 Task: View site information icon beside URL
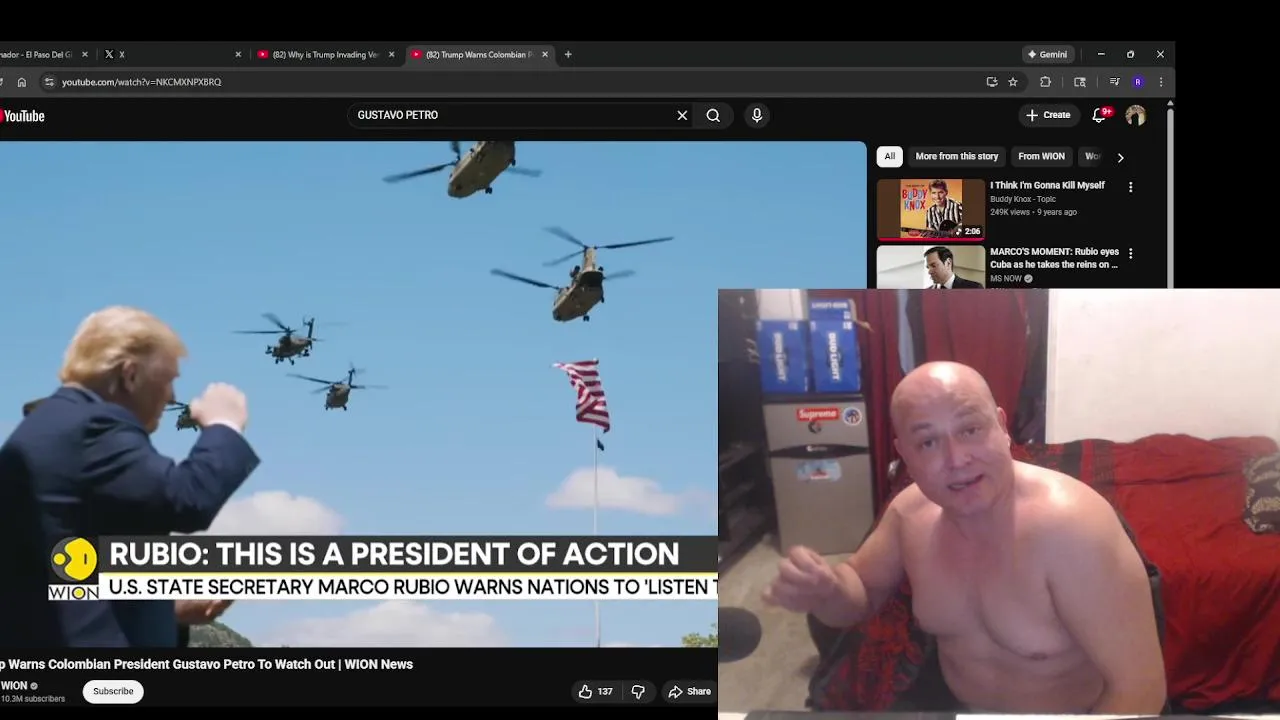(x=49, y=82)
